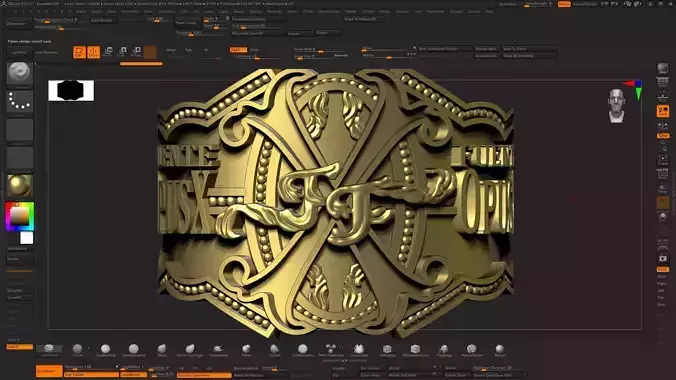Pick the CurveTube brush
Image resolution: width=676 pixels, height=380 pixels.
(359, 350)
